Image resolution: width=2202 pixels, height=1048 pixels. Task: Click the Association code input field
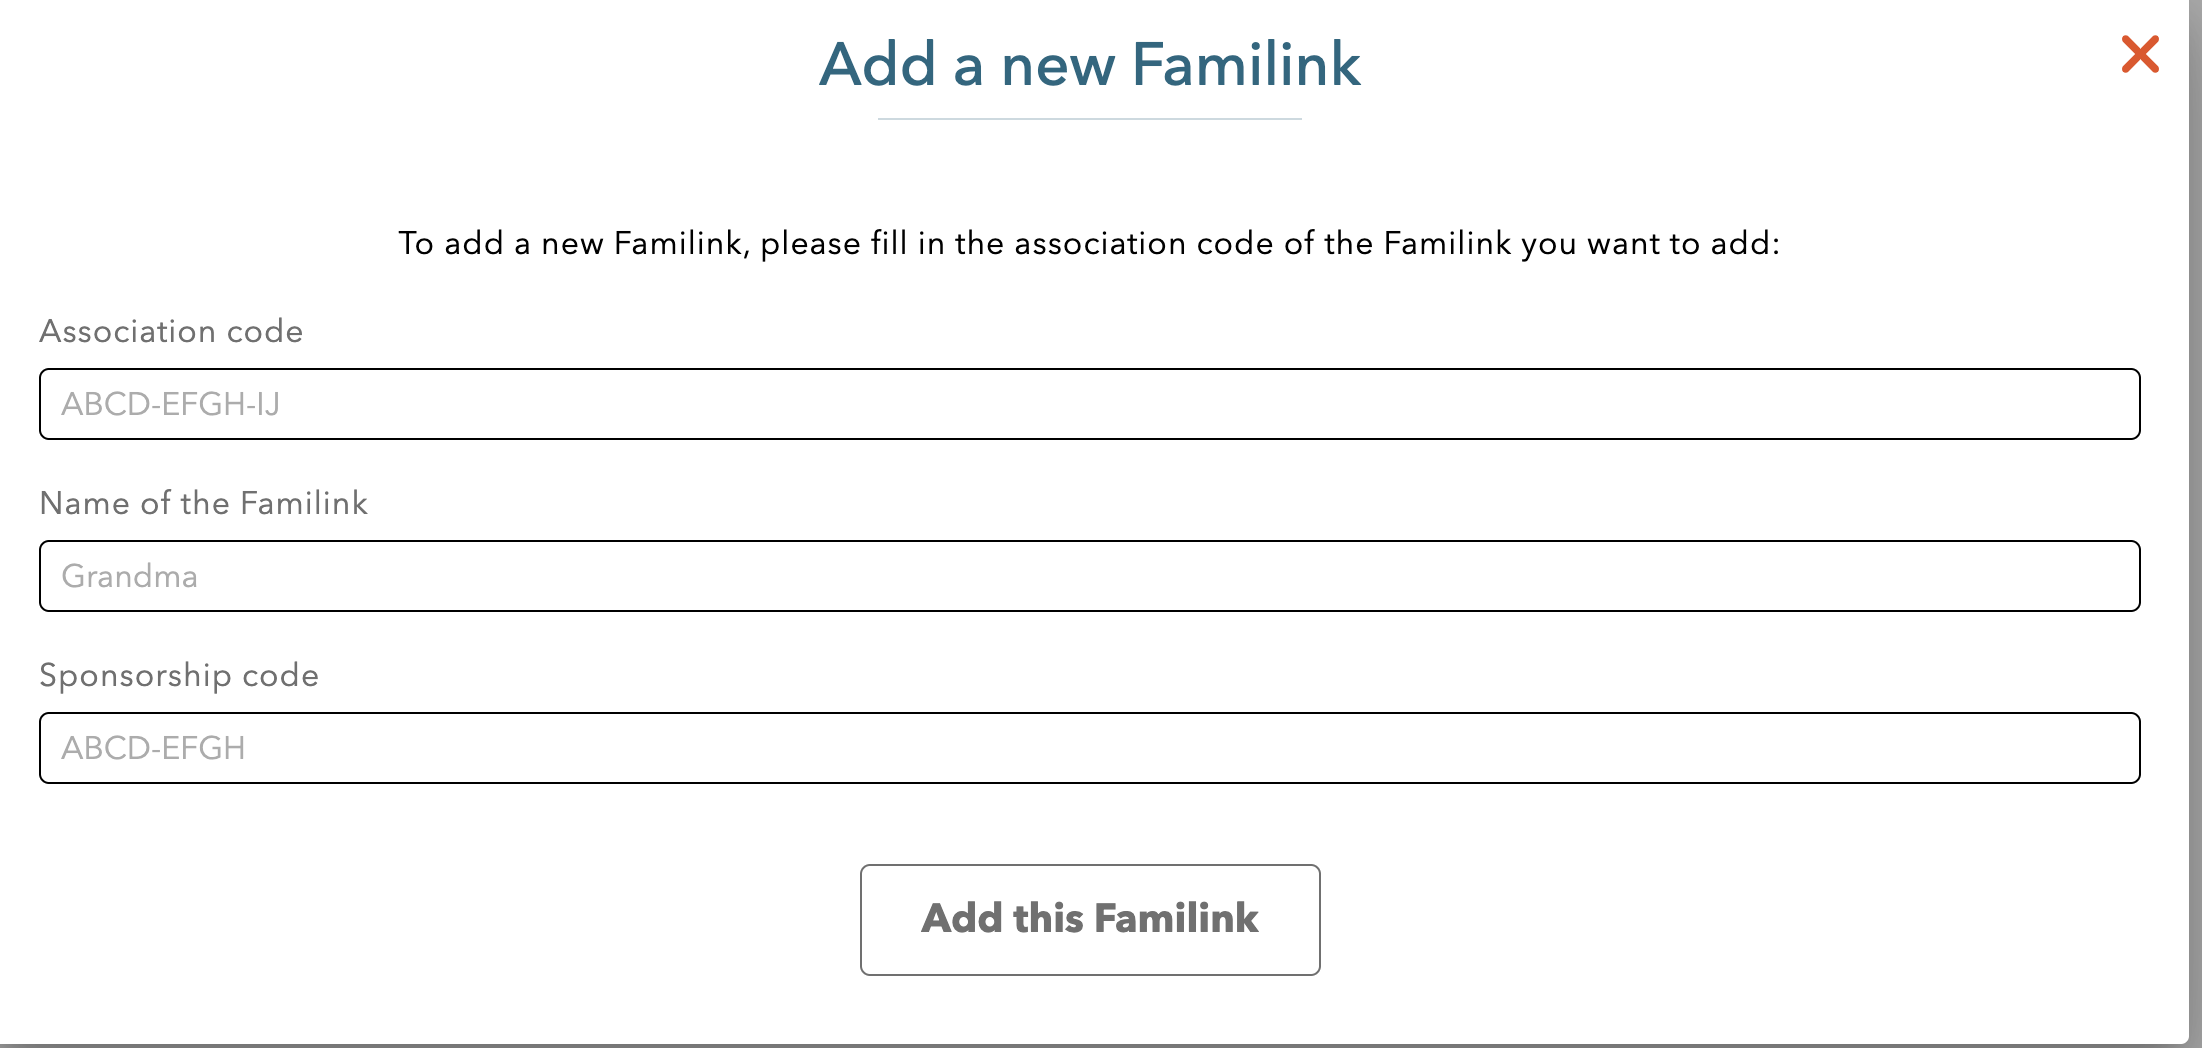click(1090, 404)
